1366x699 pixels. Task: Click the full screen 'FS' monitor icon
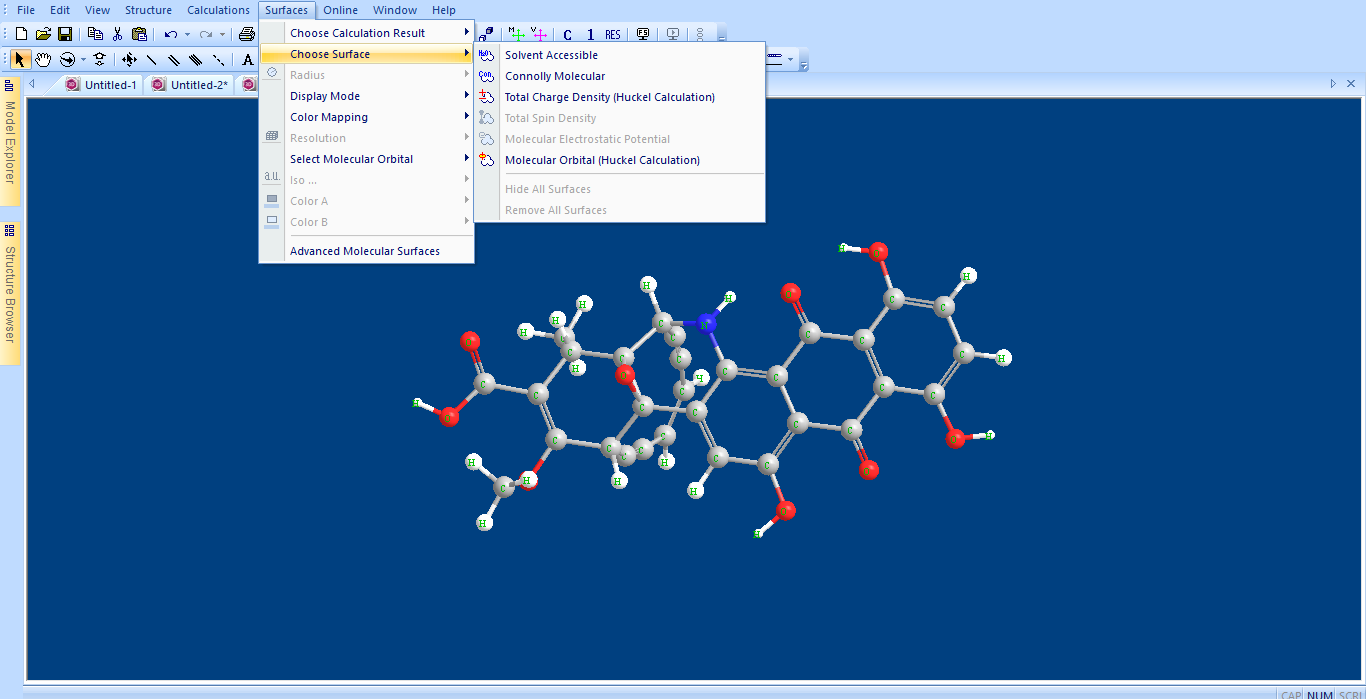click(643, 34)
